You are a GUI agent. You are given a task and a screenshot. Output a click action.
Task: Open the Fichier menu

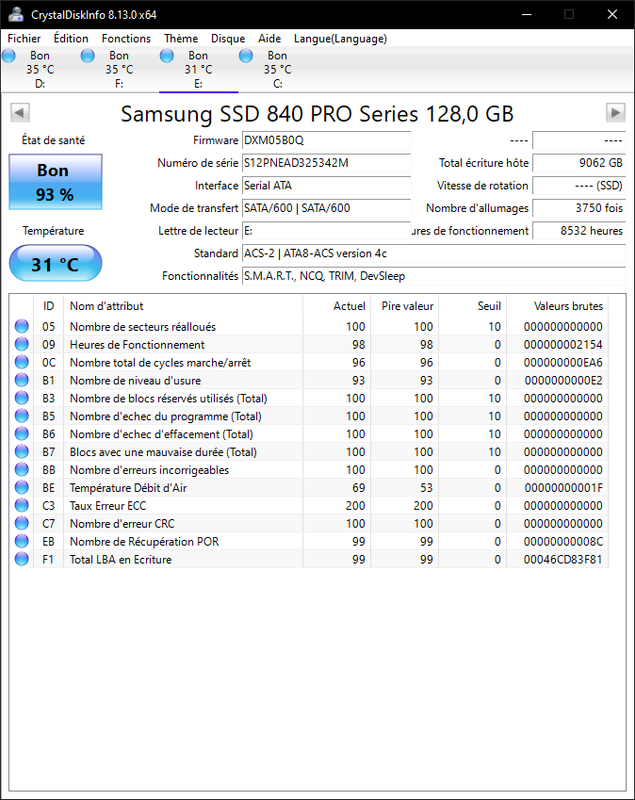24,38
